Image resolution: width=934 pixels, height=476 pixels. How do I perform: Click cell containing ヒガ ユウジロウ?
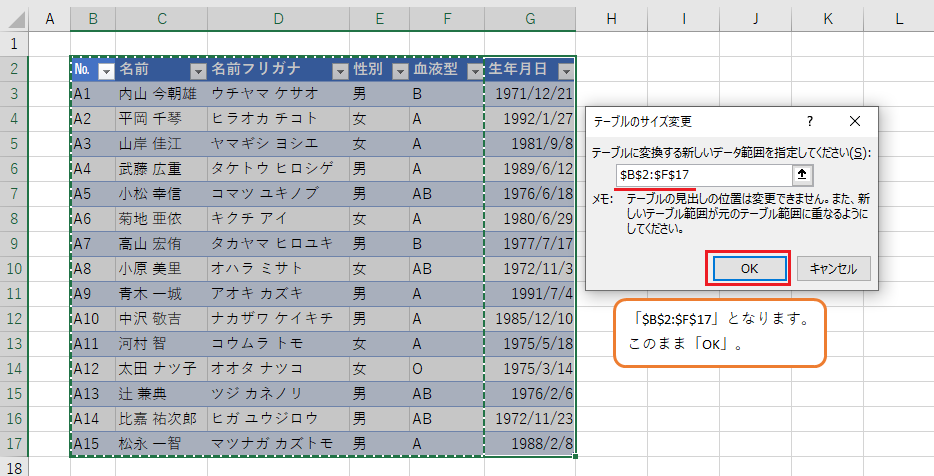coord(279,419)
